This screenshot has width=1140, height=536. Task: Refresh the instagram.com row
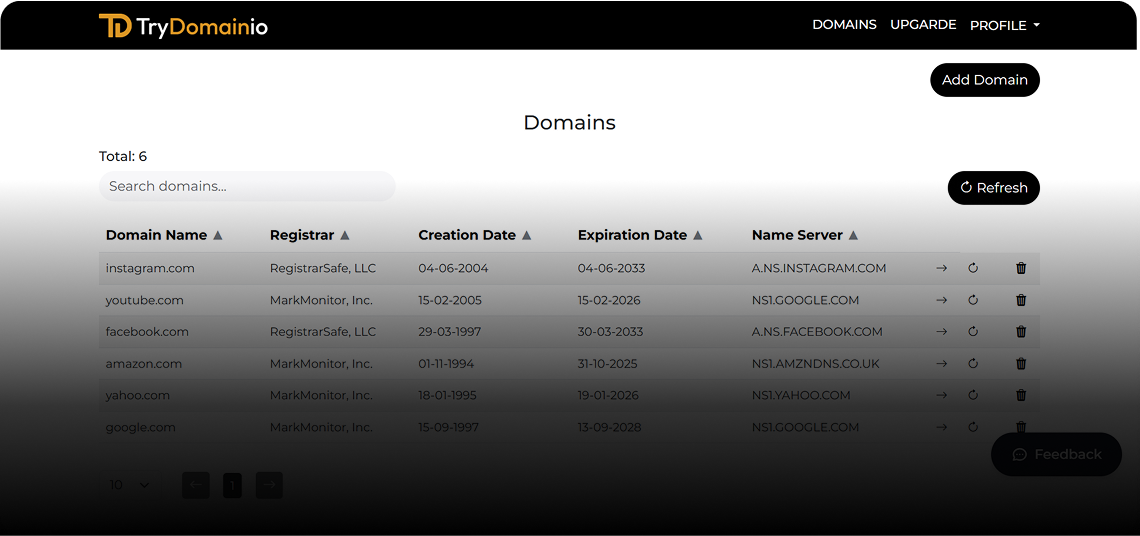(x=973, y=268)
